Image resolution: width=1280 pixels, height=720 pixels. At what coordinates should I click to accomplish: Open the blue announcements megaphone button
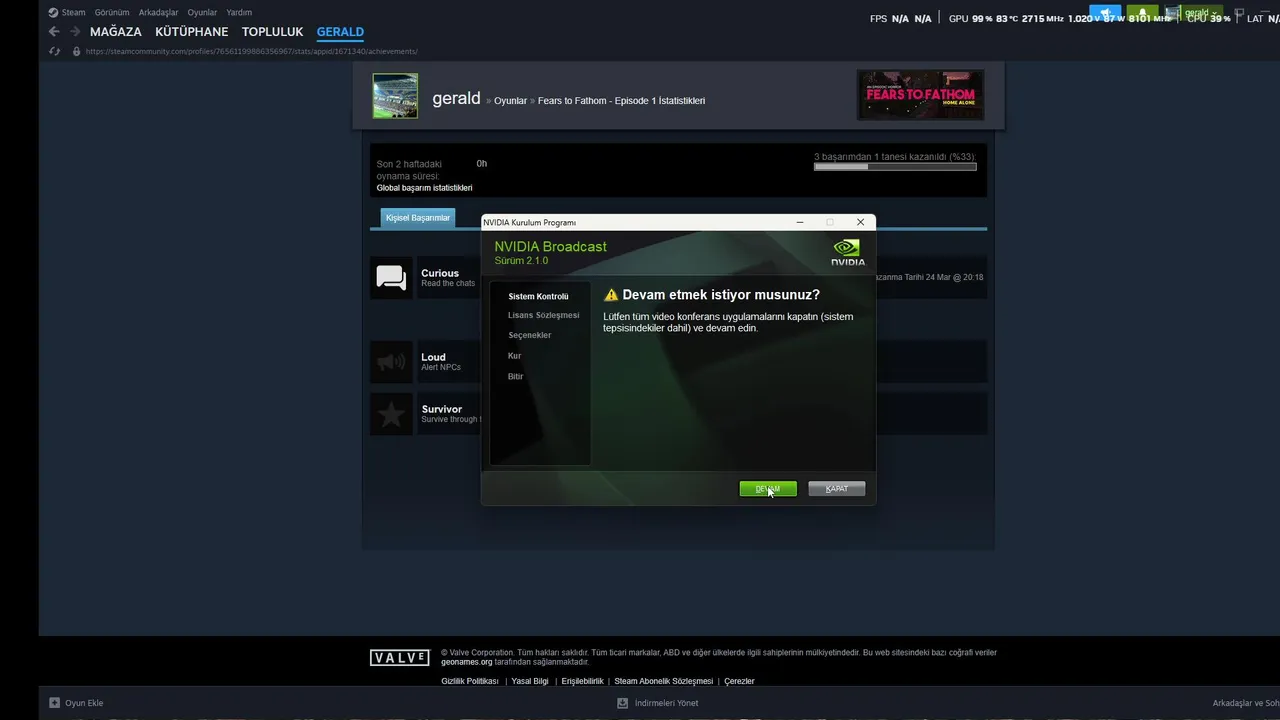(1105, 14)
